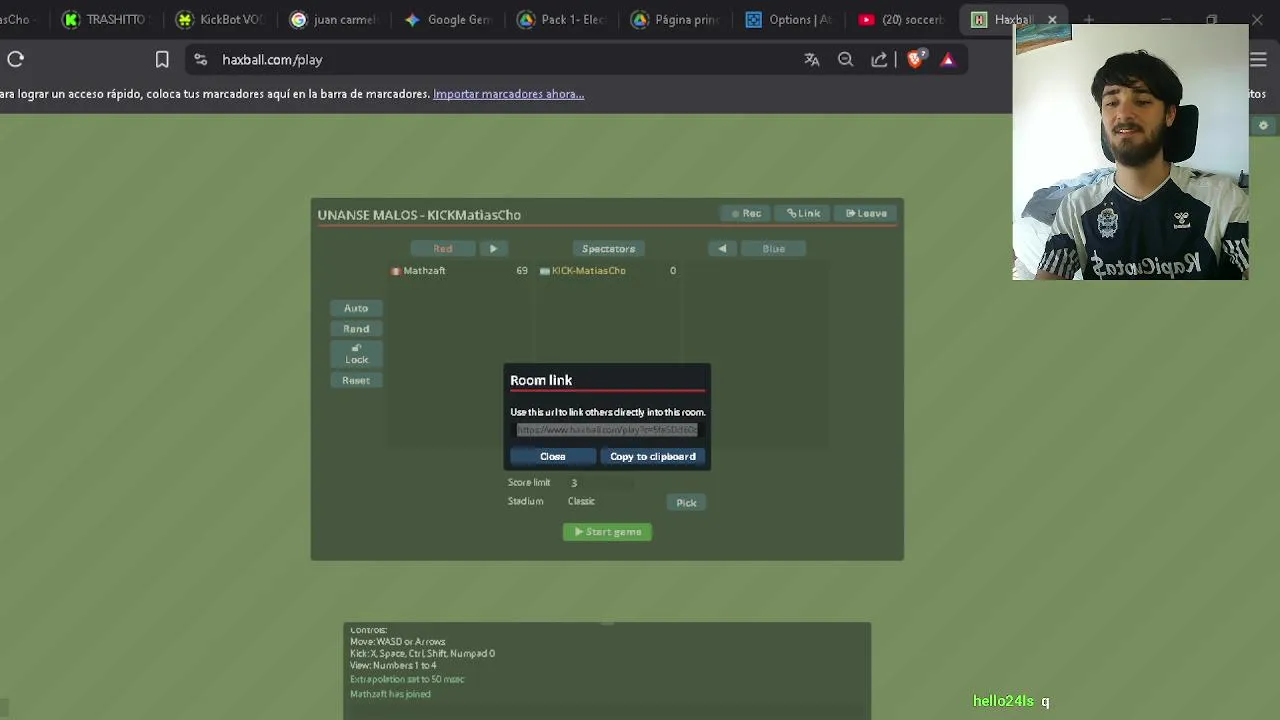Switch to the TRASHITTO tab
The height and width of the screenshot is (720, 1280).
[x=105, y=19]
